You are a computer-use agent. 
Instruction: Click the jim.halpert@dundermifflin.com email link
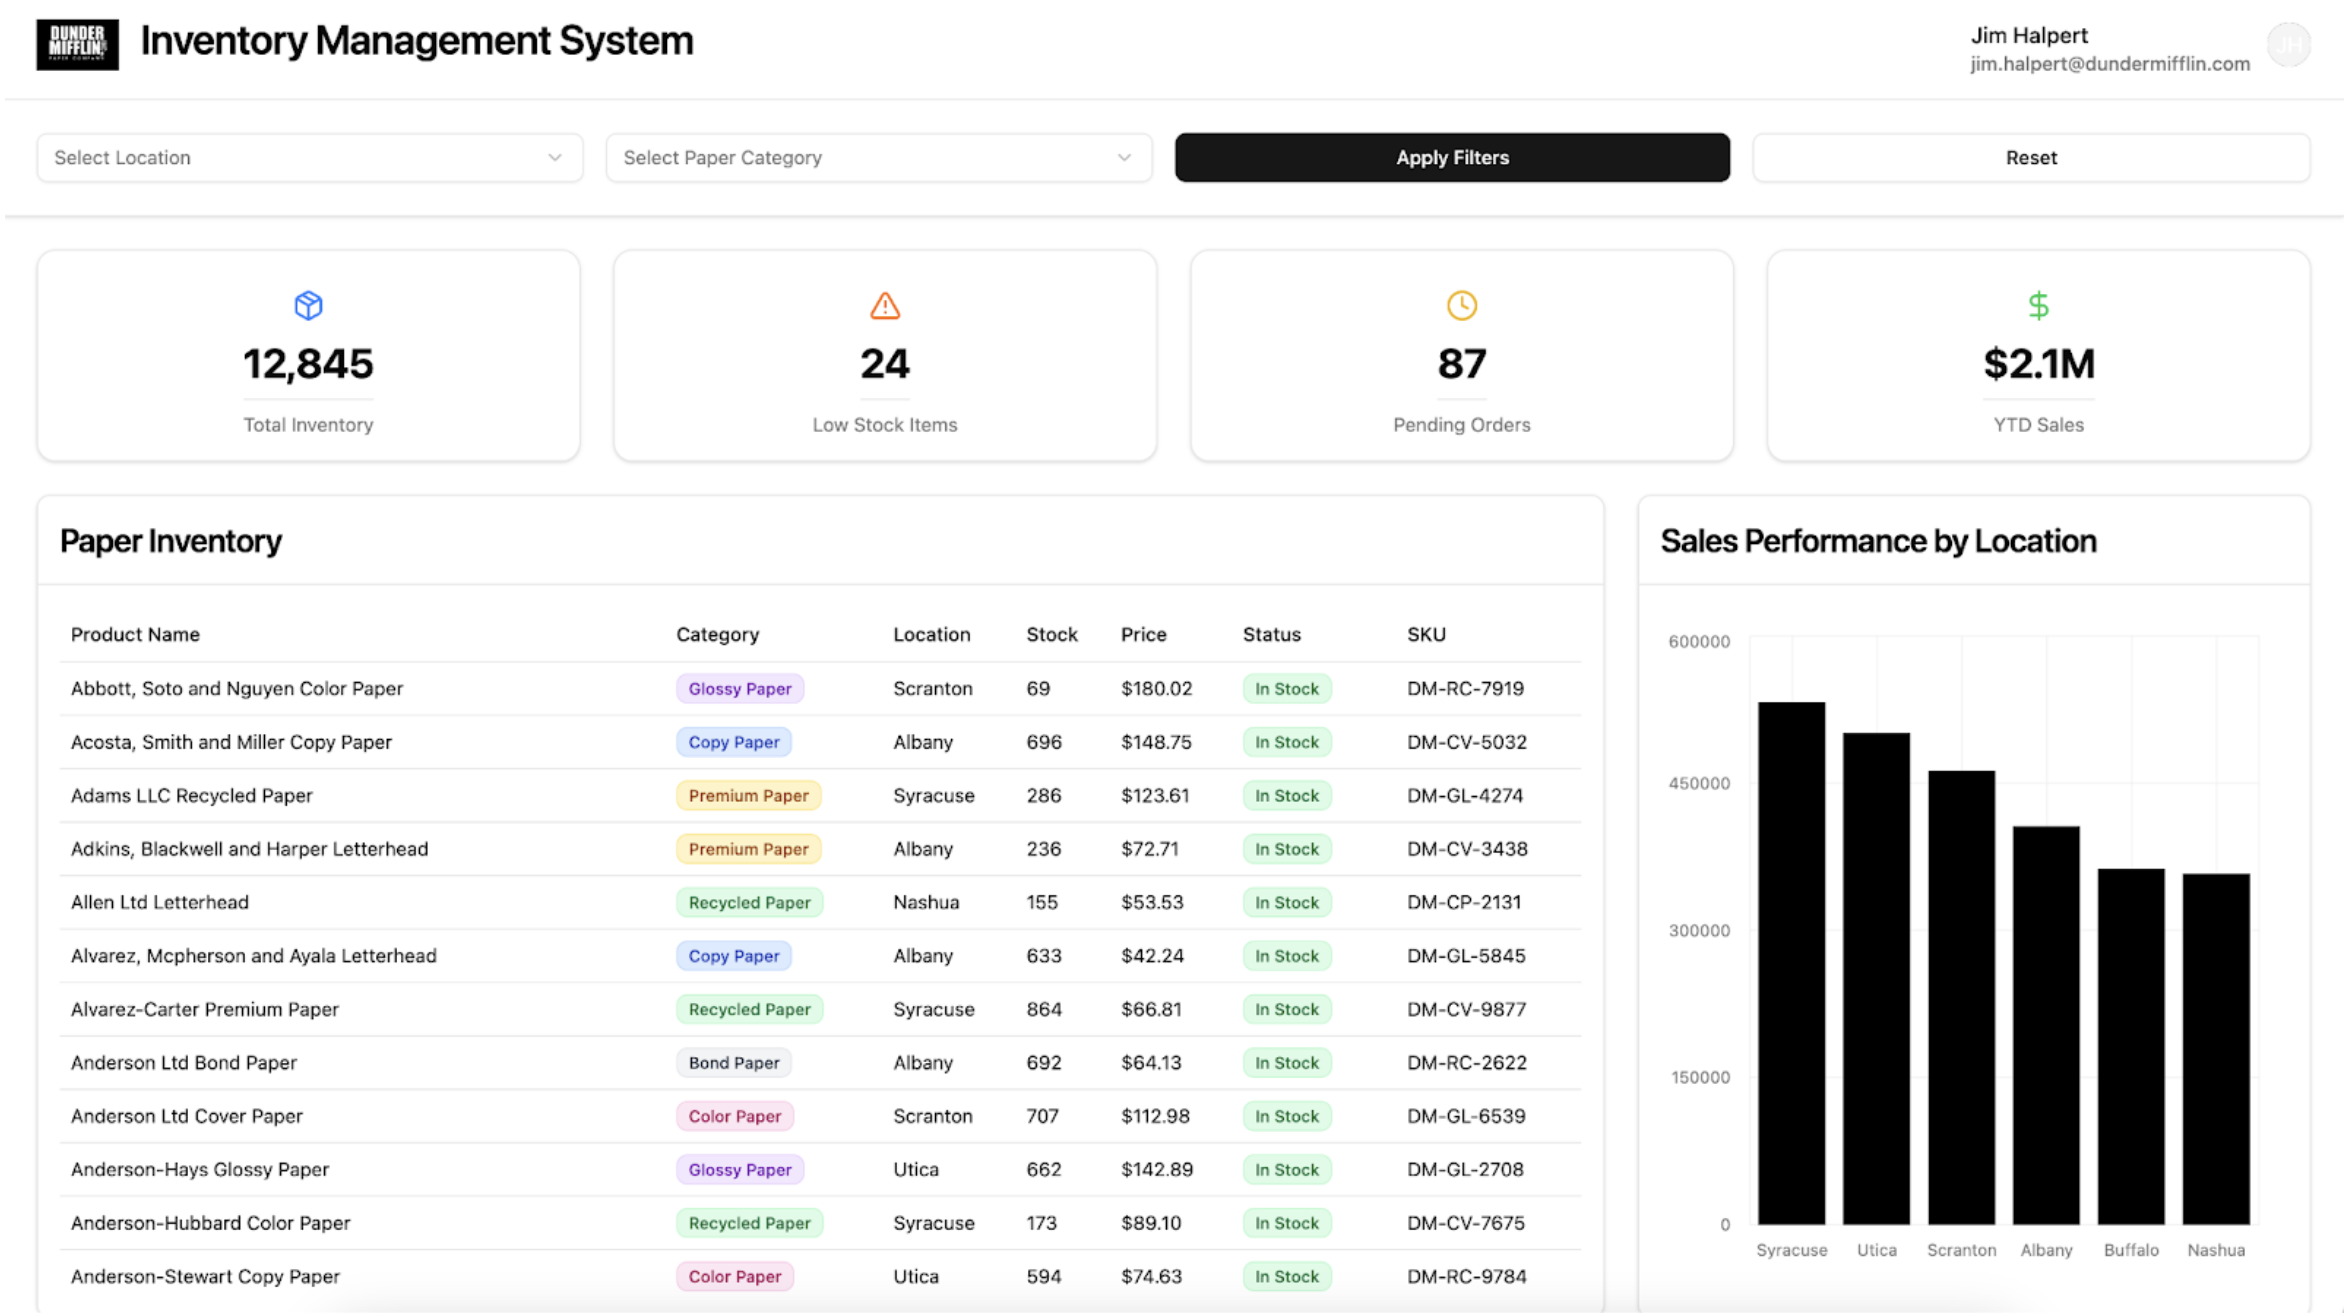(2110, 64)
